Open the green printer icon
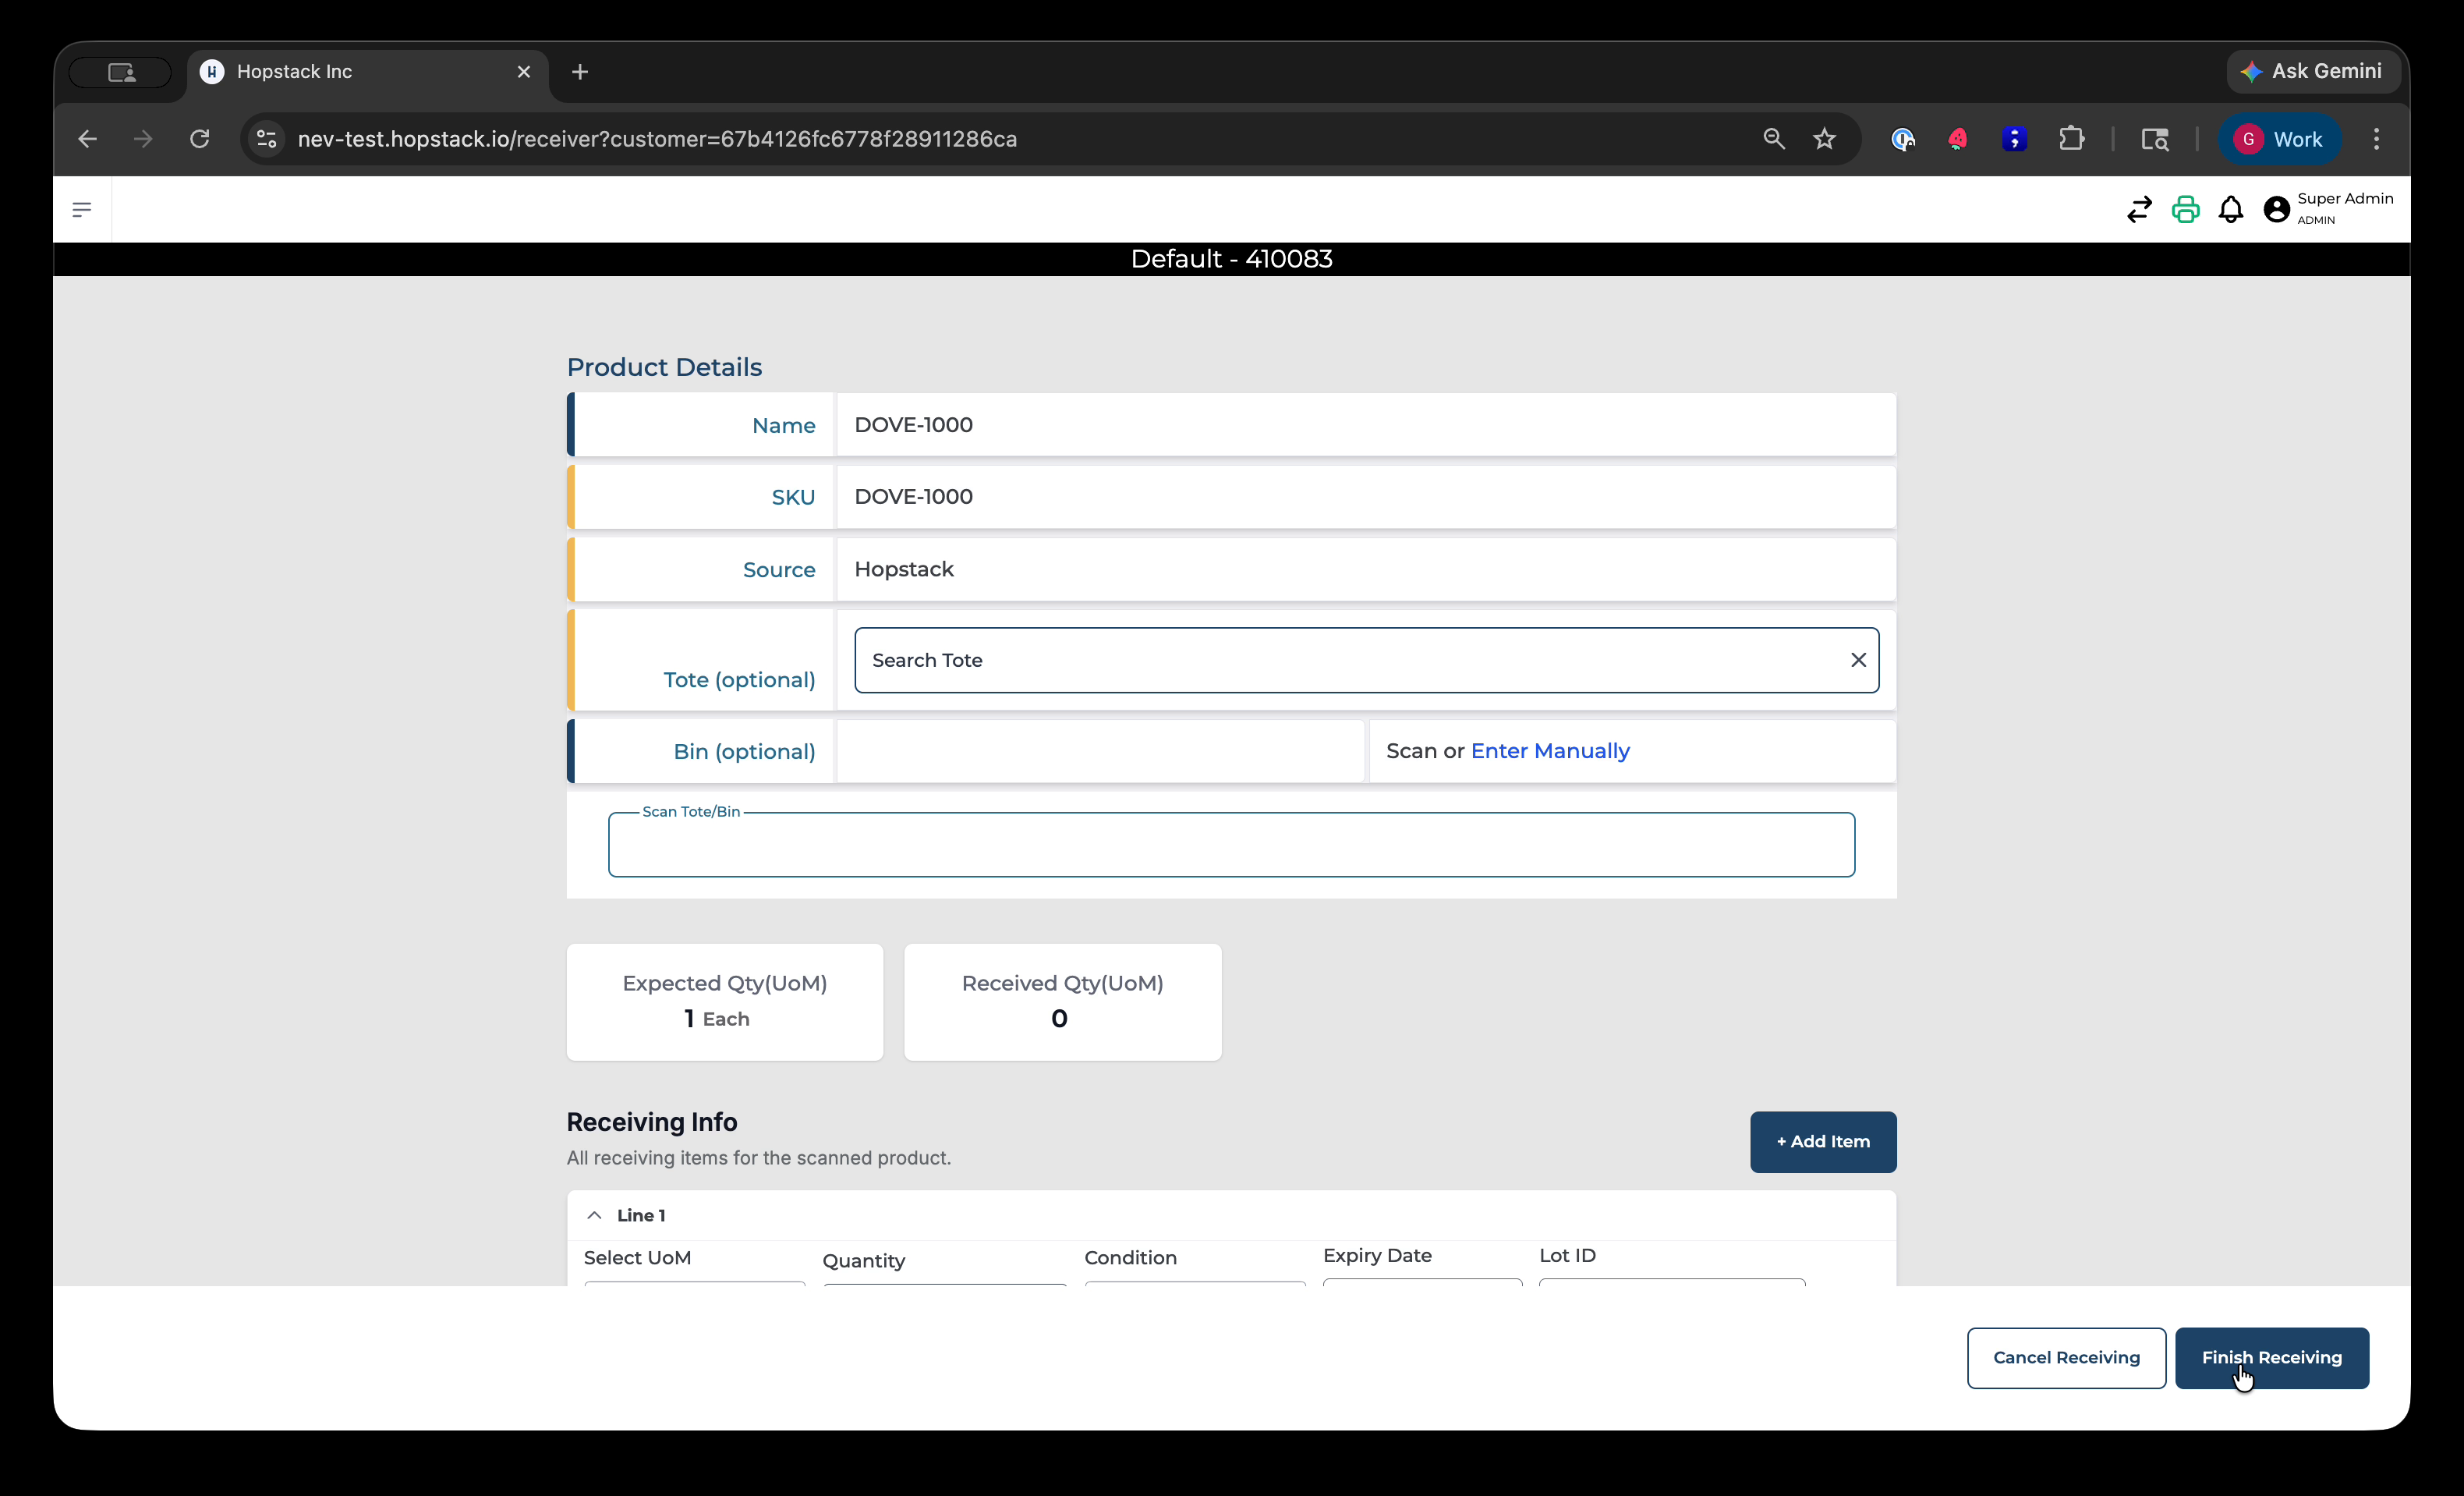The width and height of the screenshot is (2464, 1496). tap(2185, 209)
